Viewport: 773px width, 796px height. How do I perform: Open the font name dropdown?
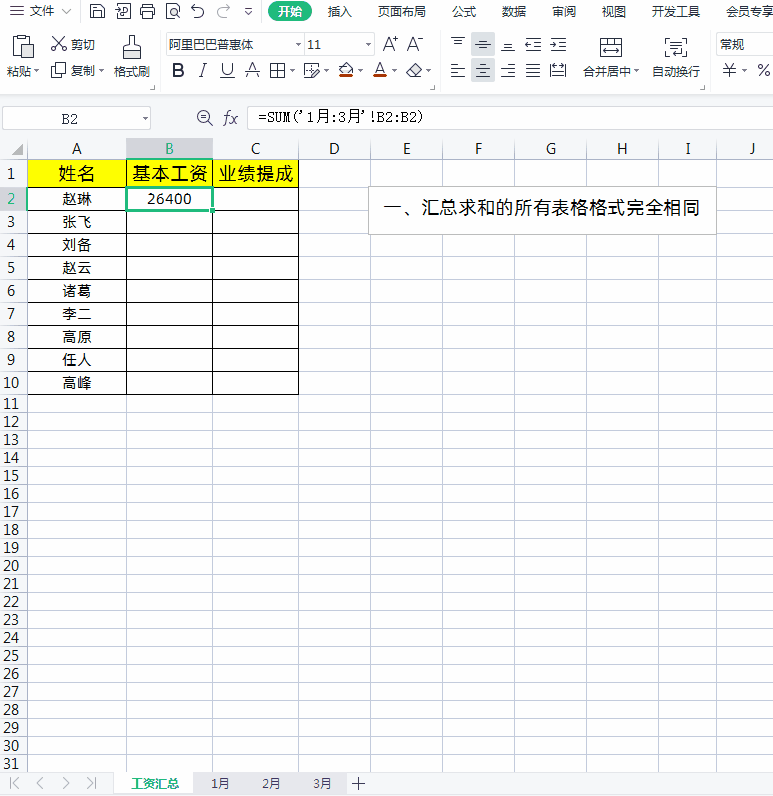pos(298,45)
